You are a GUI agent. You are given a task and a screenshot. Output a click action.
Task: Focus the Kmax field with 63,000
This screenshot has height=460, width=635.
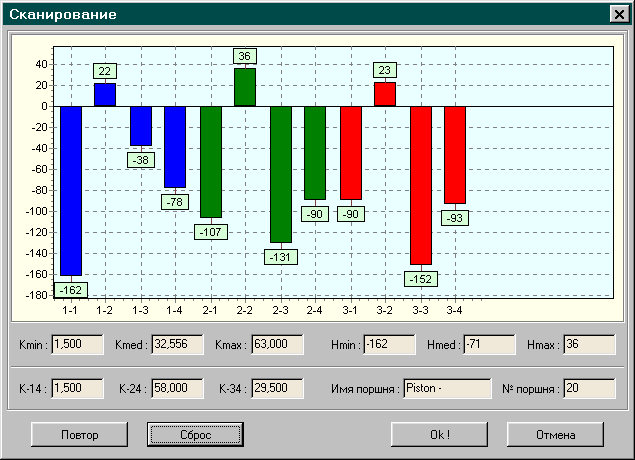click(276, 345)
